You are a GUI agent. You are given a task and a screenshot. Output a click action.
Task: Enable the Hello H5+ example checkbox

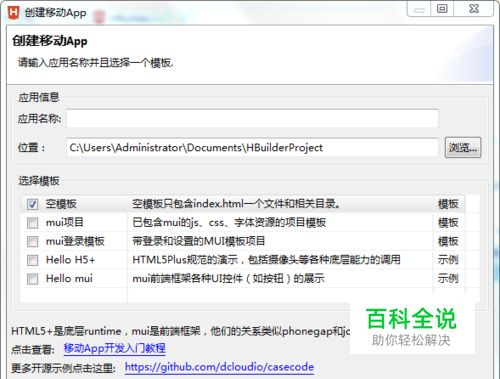(32, 260)
